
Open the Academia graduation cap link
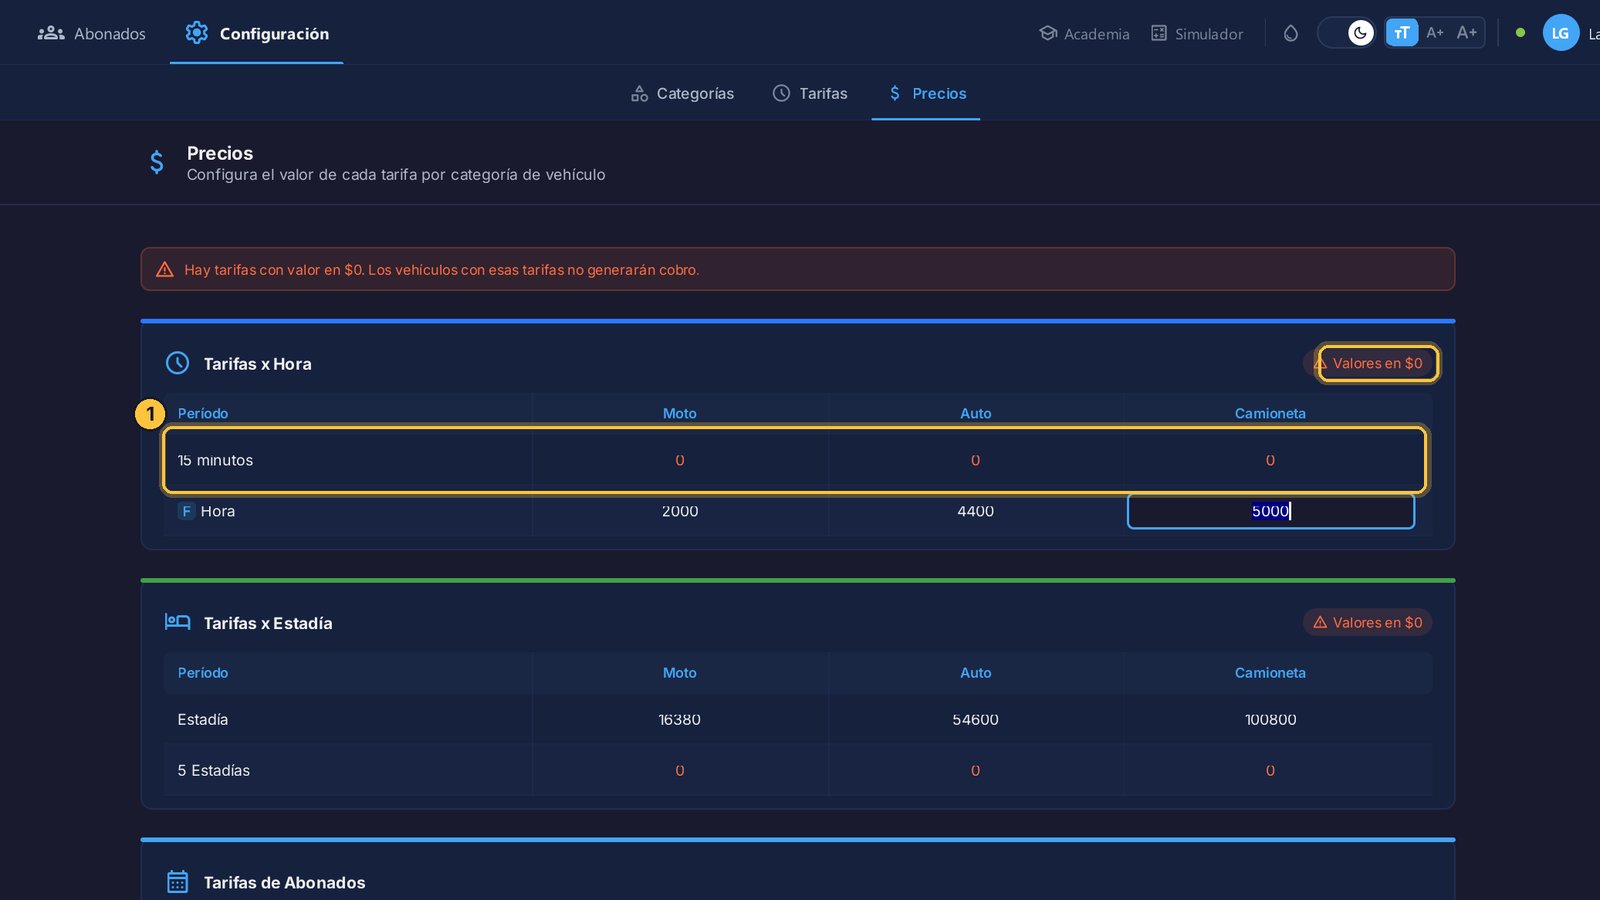(x=1084, y=33)
